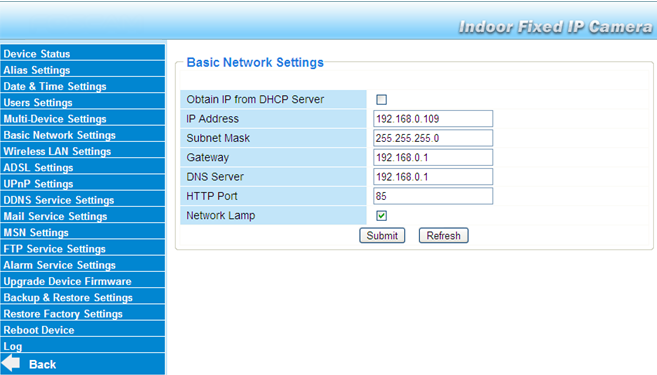Select Restore Factory Settings
Screen dimensions: 657x375
pos(63,314)
